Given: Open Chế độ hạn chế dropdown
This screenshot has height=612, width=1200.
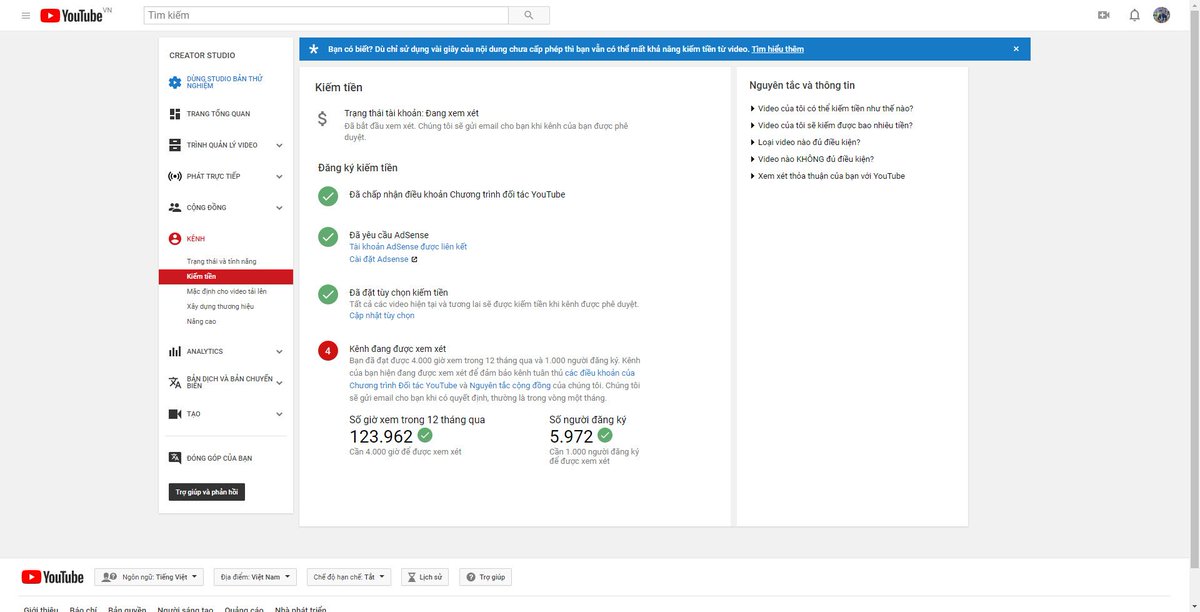Looking at the screenshot, I should pos(349,577).
